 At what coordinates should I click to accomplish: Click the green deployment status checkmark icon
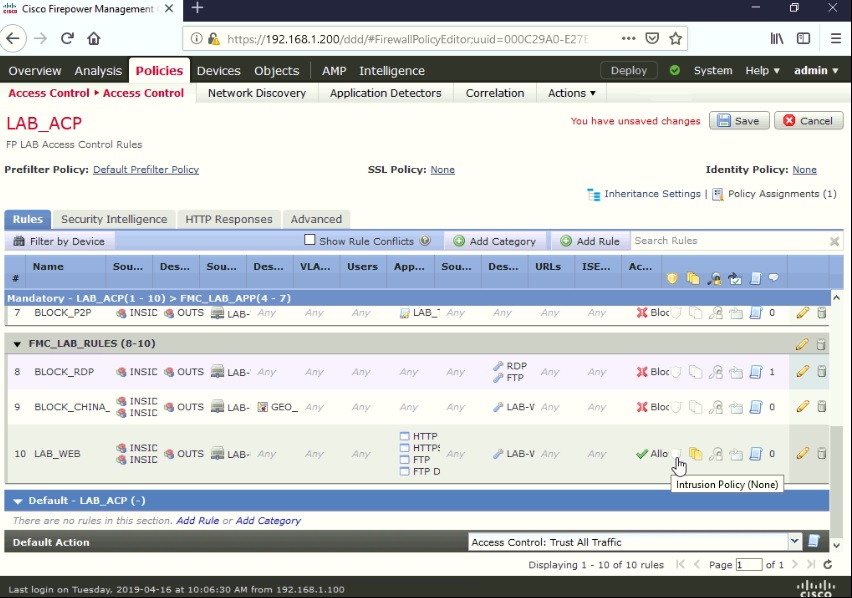pyautogui.click(x=672, y=70)
